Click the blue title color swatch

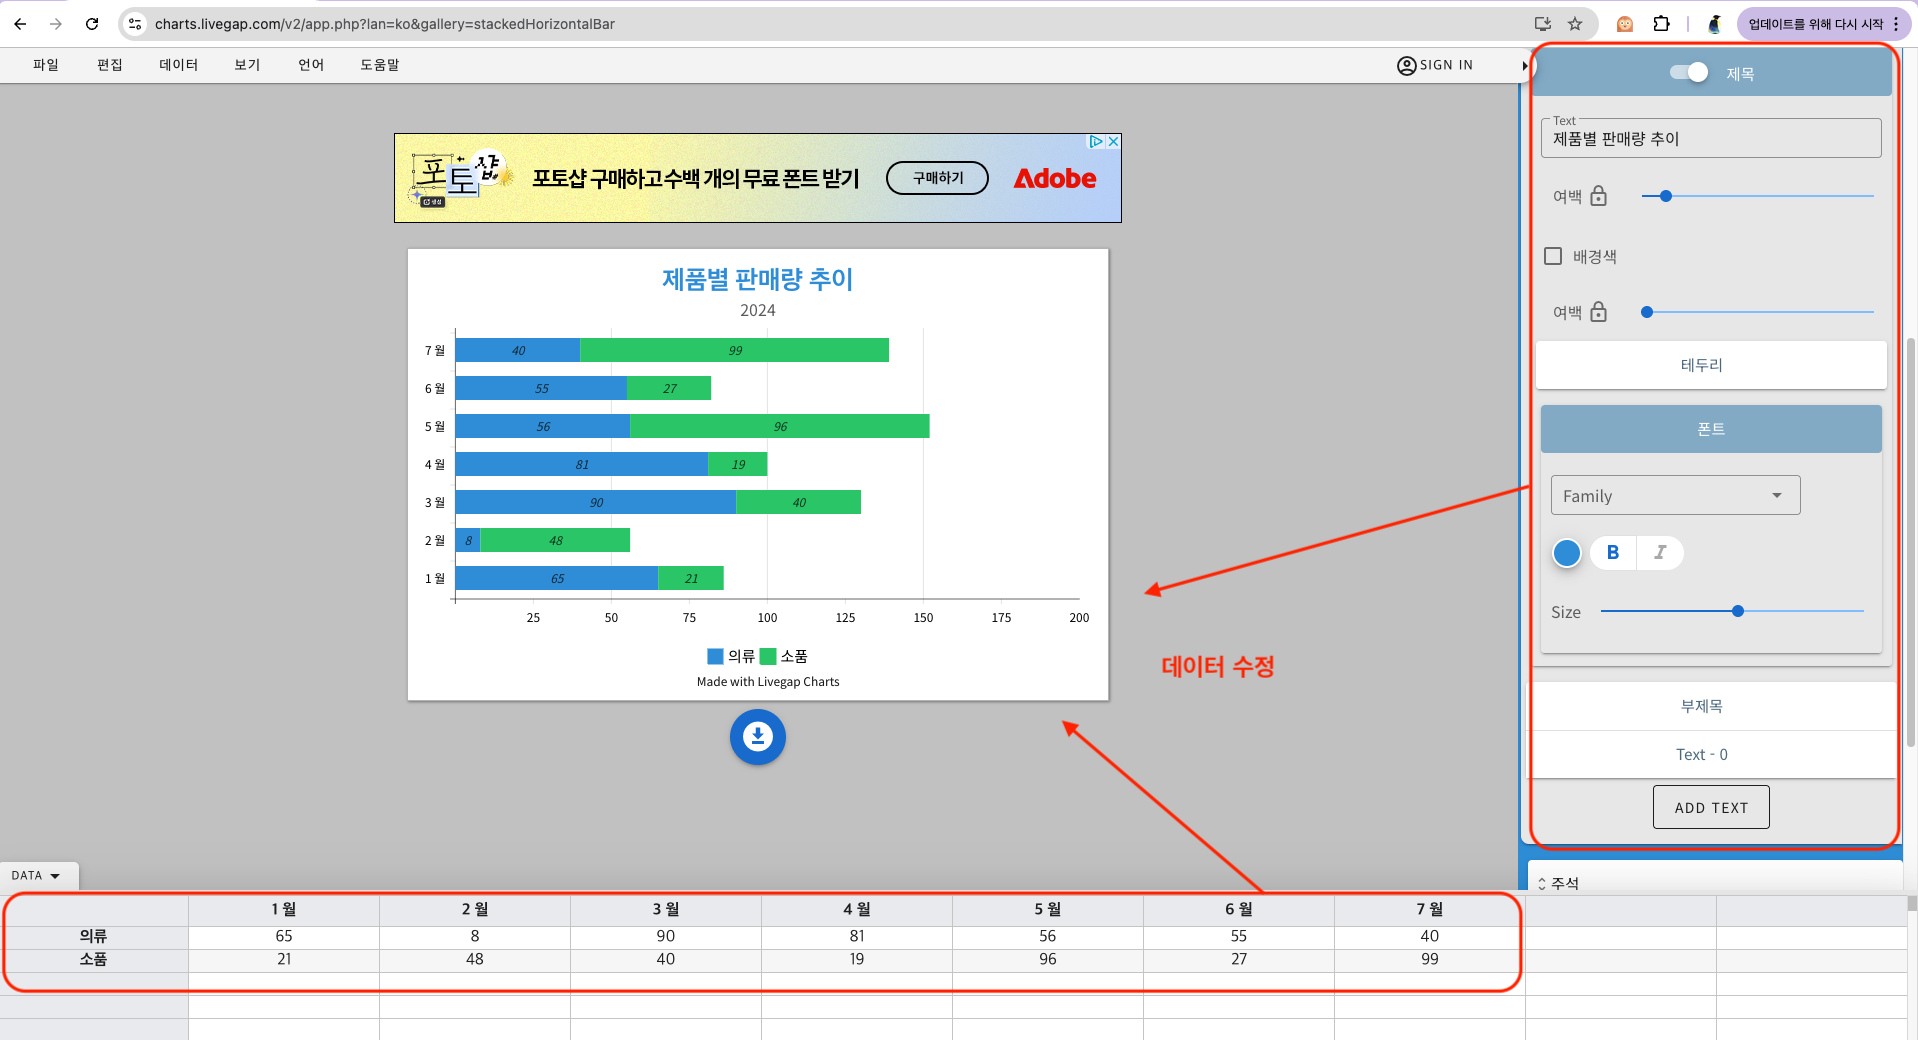tap(1566, 552)
